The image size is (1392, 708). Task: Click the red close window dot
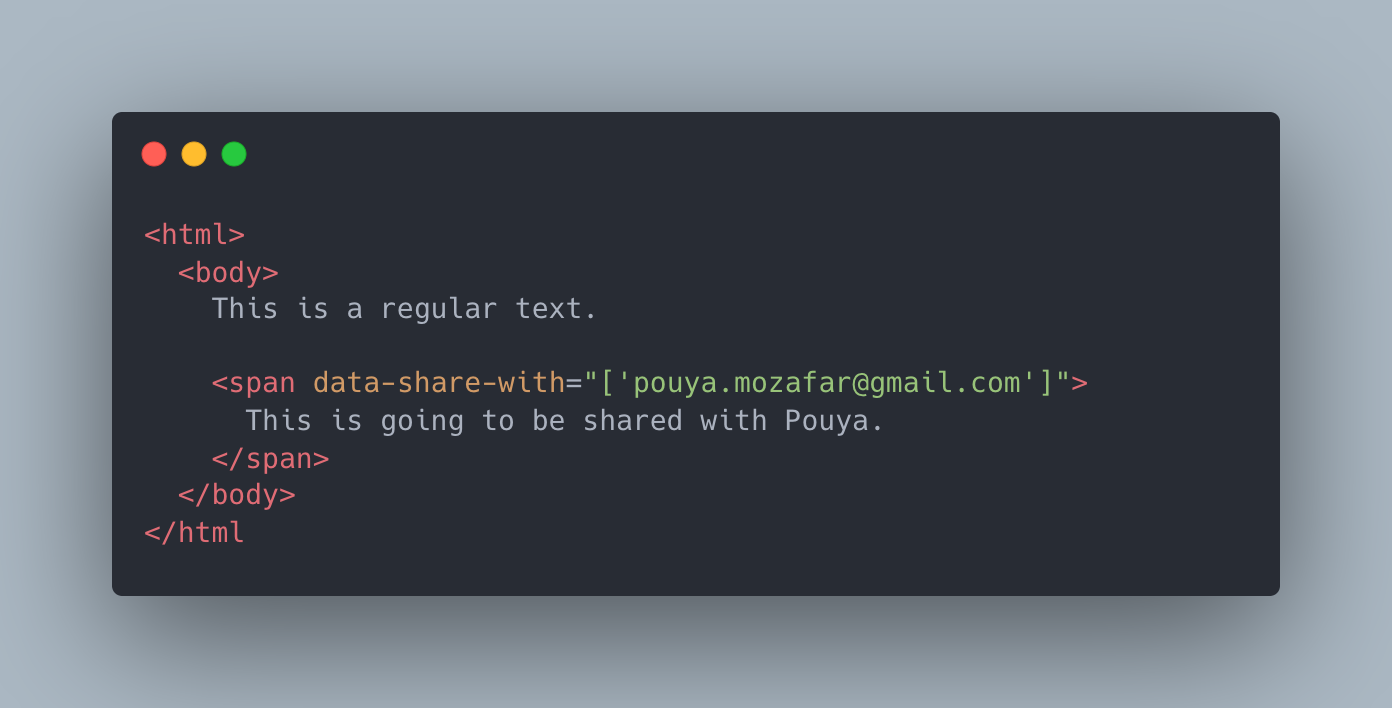(154, 154)
